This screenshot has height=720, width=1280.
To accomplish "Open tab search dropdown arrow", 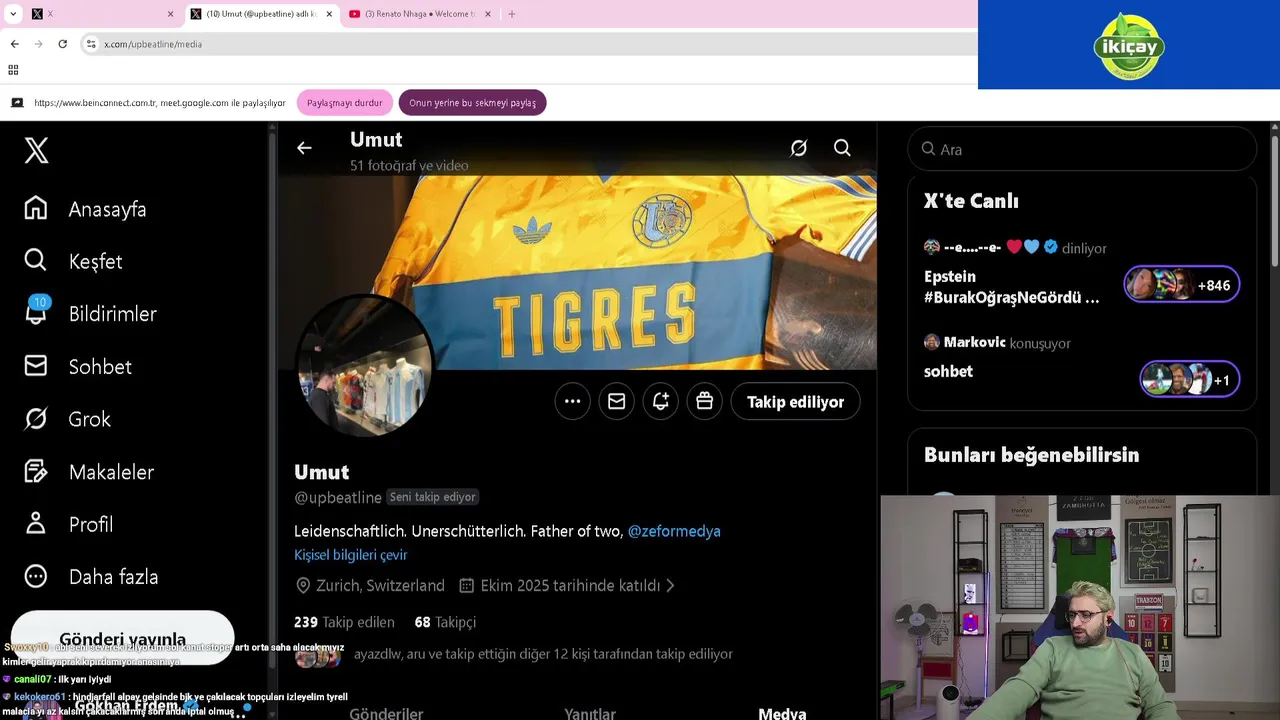I will (x=13, y=14).
